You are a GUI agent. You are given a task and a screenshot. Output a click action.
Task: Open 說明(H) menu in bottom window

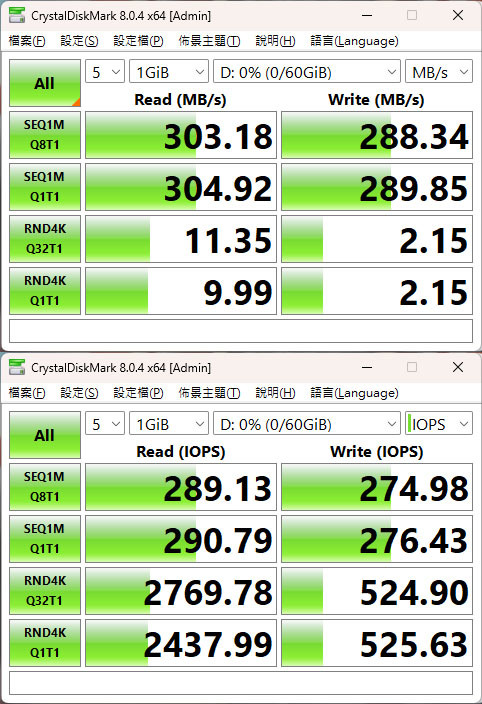(x=275, y=393)
